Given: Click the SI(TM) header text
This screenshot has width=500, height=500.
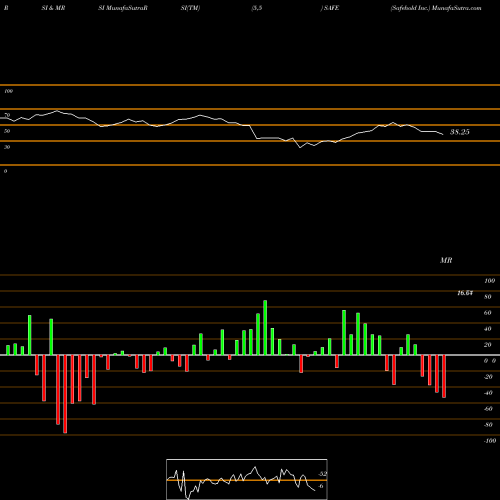Looking at the screenshot, I should tap(190, 8).
